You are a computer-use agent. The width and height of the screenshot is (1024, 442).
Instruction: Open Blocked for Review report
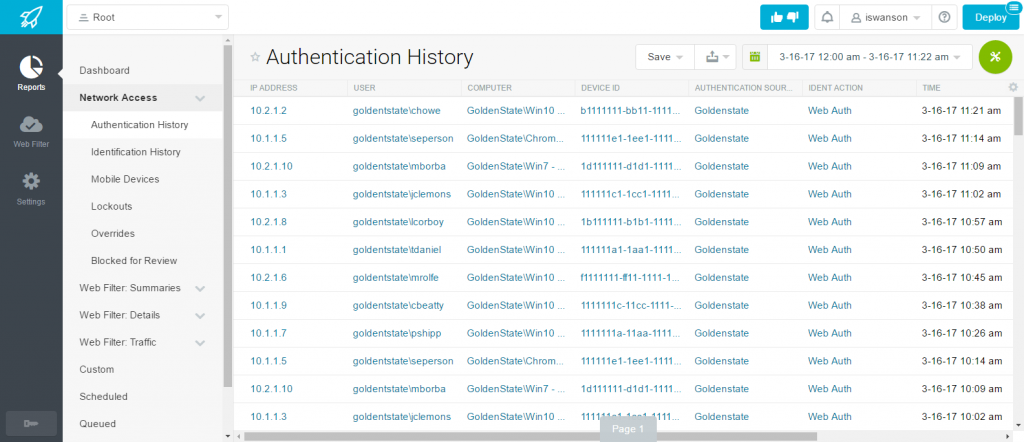pos(134,260)
